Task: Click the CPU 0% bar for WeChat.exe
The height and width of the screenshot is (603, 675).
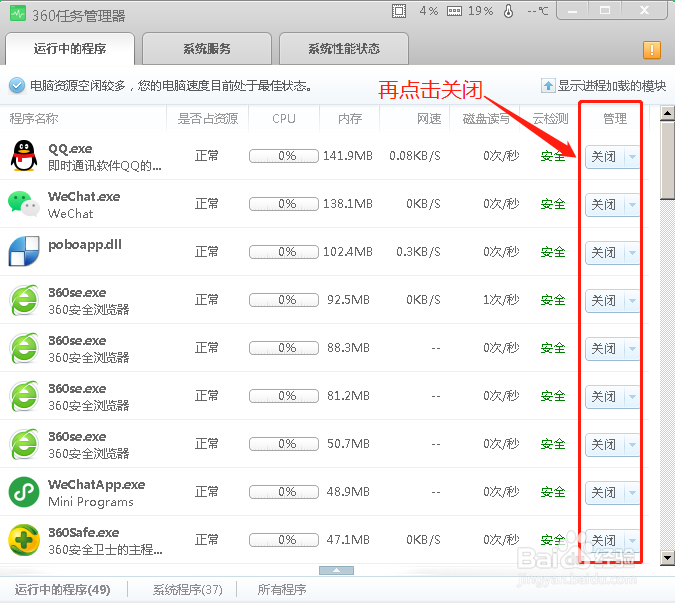Action: 284,204
